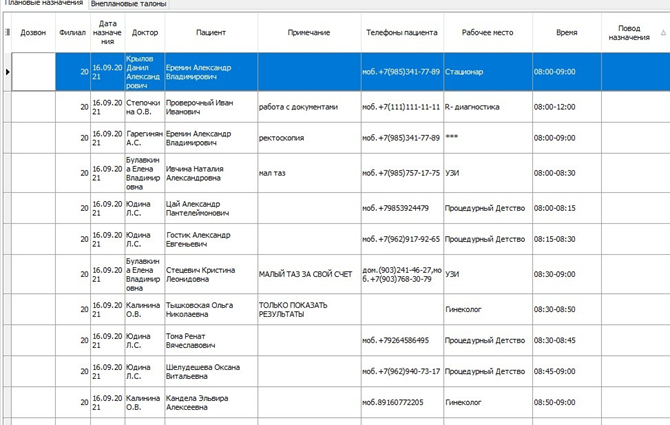Screen dimensions: 670x425
Task: Click the Филиал column header
Action: coord(72,32)
